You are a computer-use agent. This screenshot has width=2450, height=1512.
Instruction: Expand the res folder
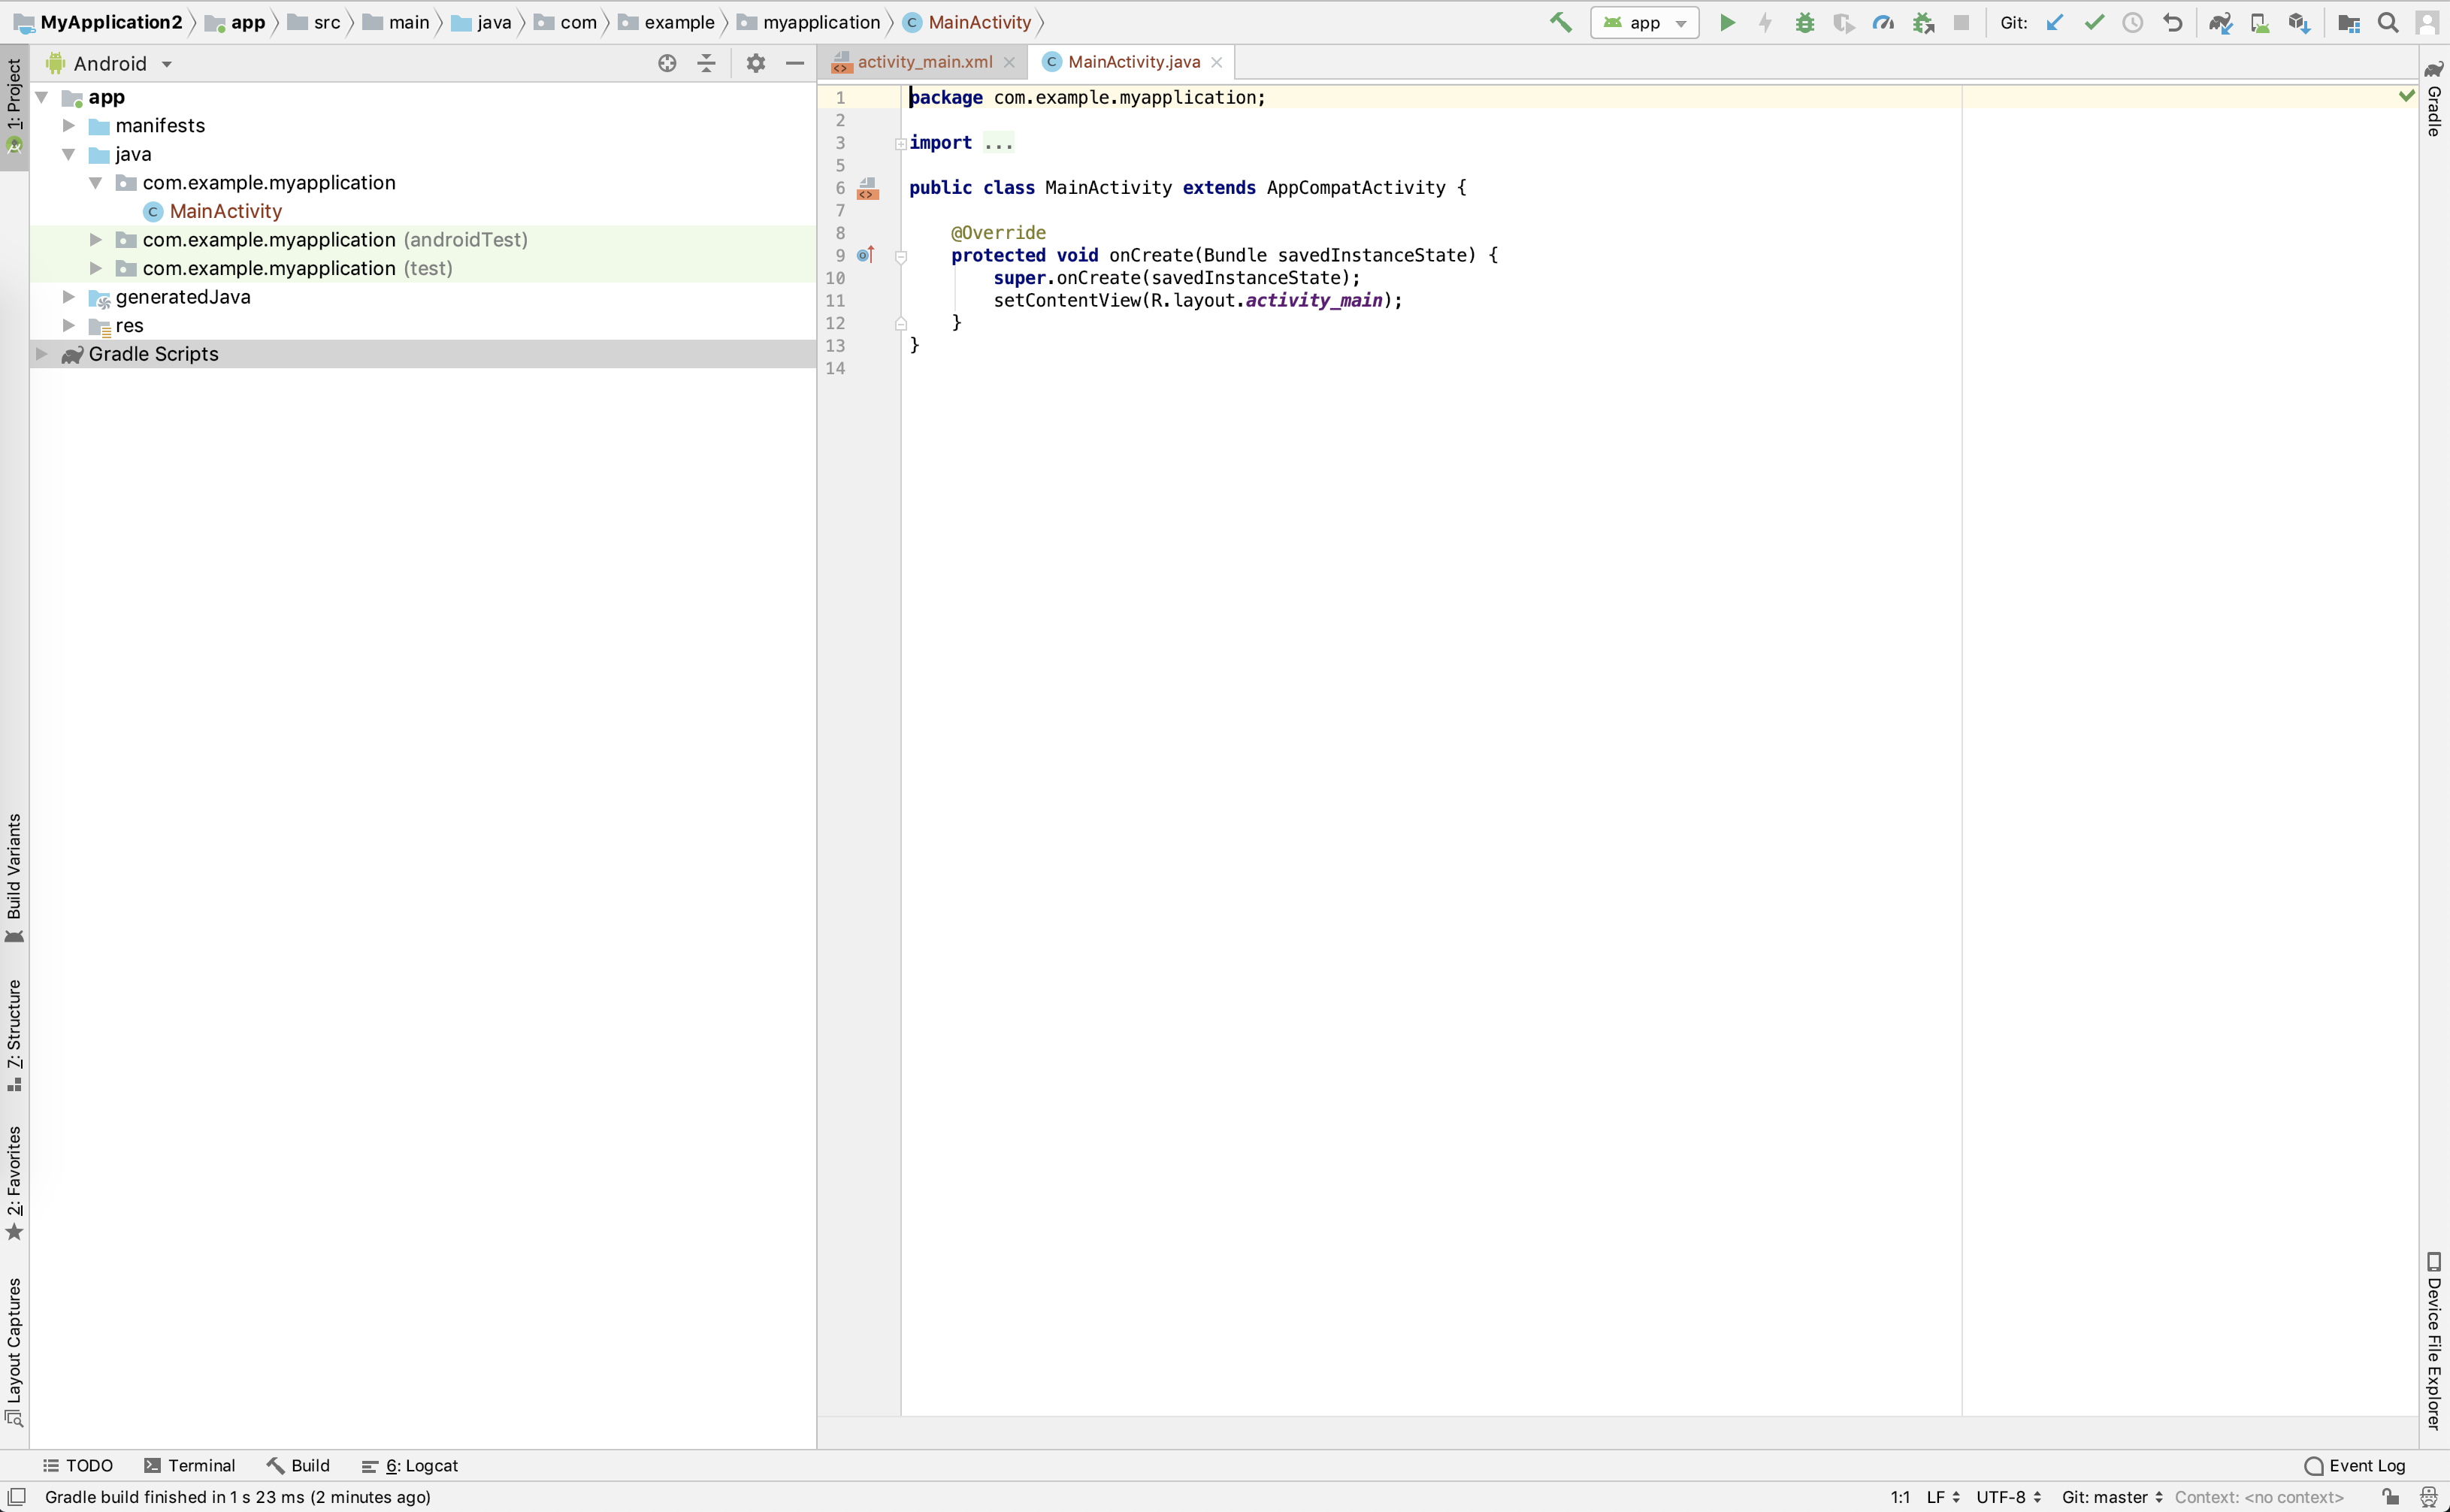click(x=69, y=325)
